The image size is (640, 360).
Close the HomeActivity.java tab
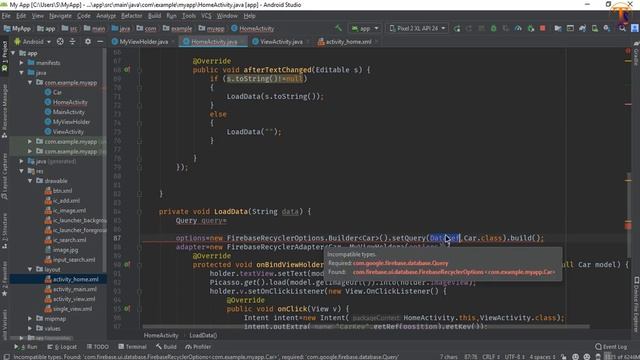pos(242,42)
